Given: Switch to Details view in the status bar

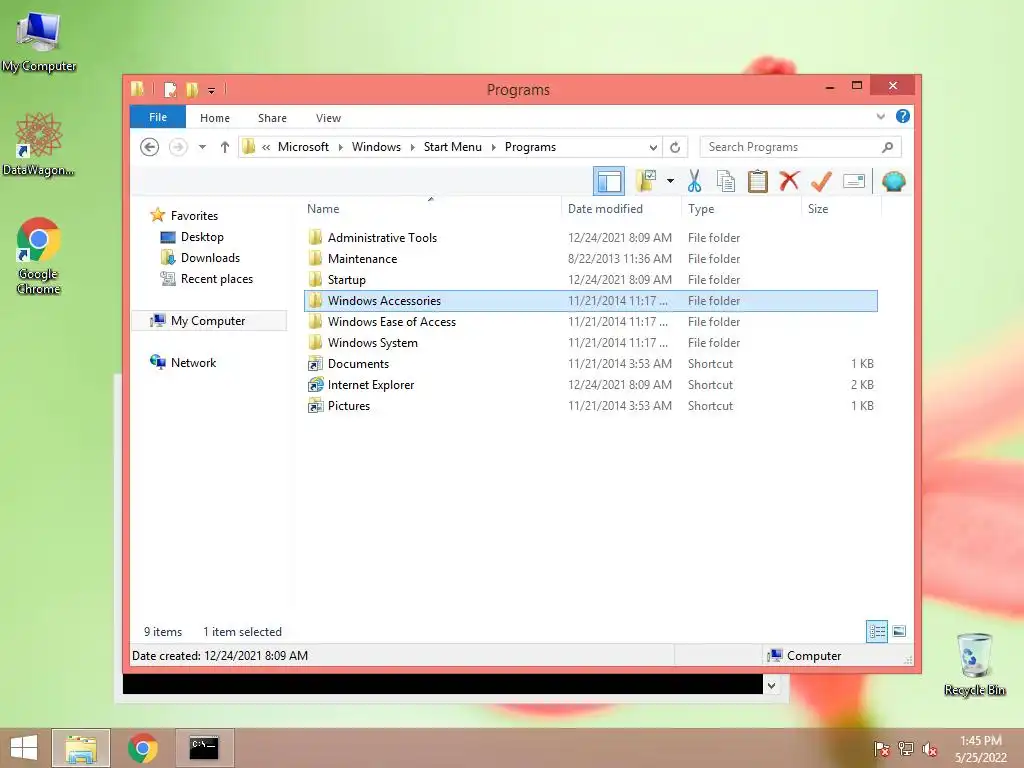Looking at the screenshot, I should coord(876,632).
